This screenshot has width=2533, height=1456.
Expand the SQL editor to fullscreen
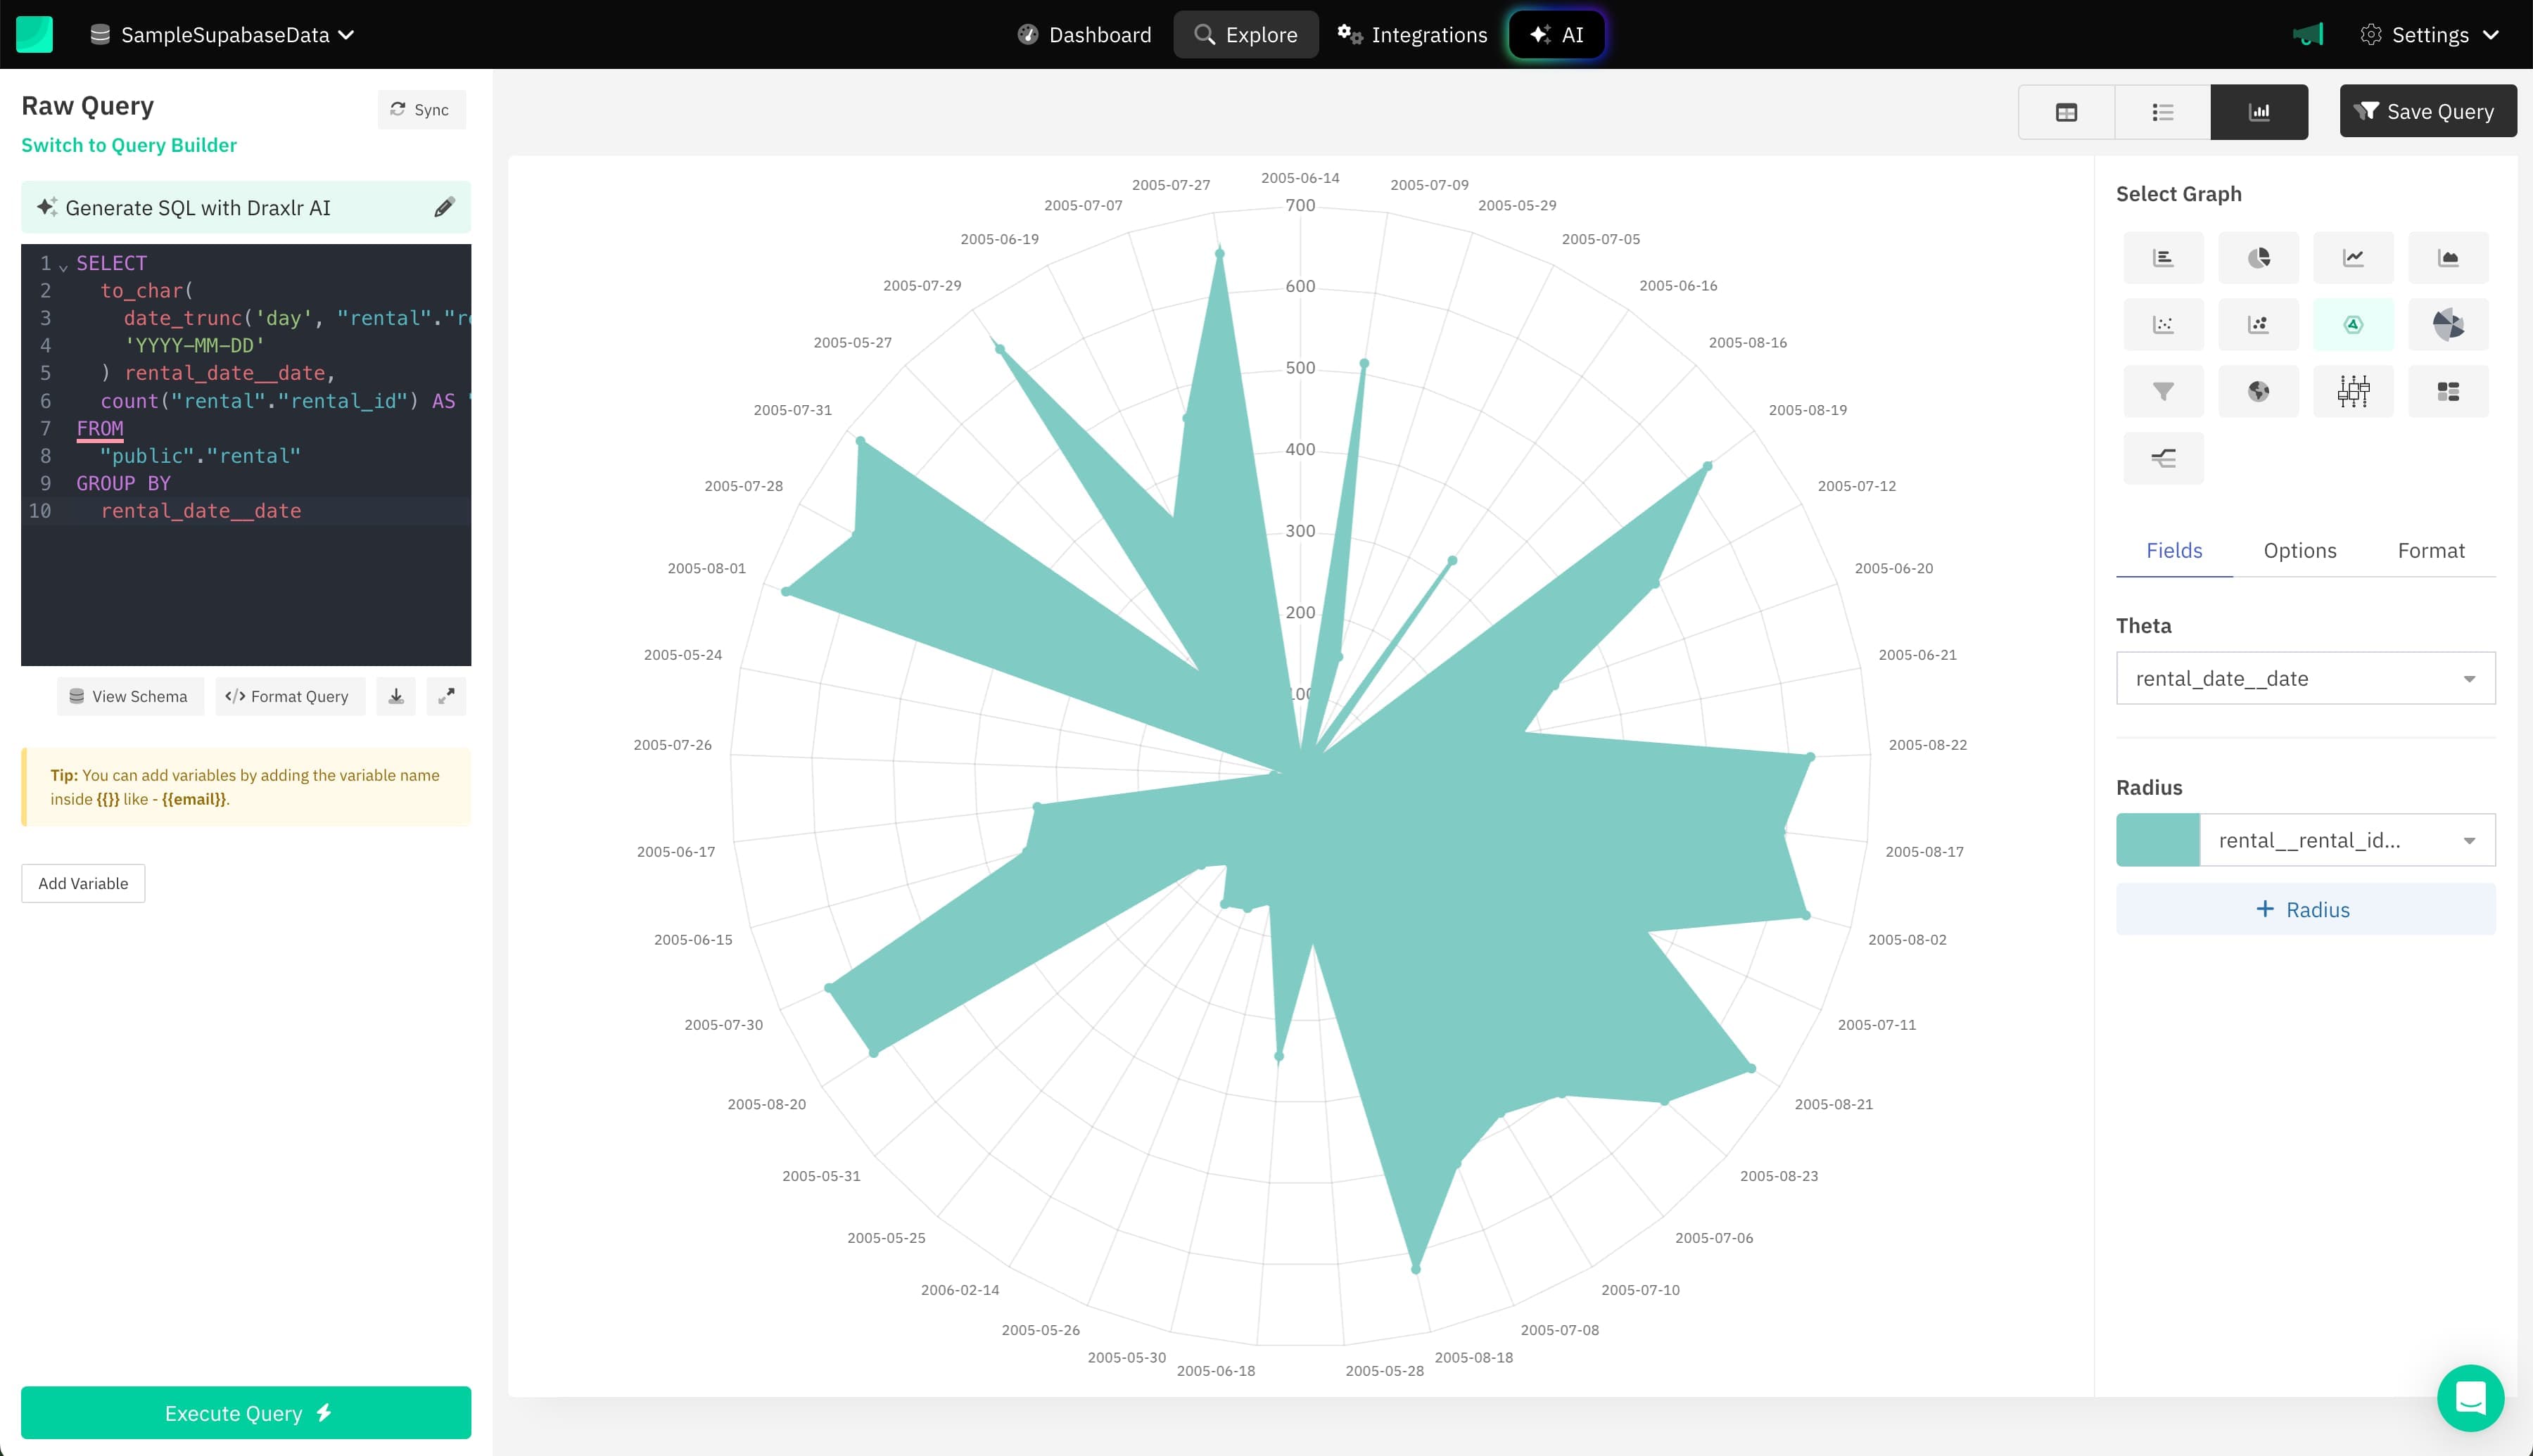click(x=446, y=696)
